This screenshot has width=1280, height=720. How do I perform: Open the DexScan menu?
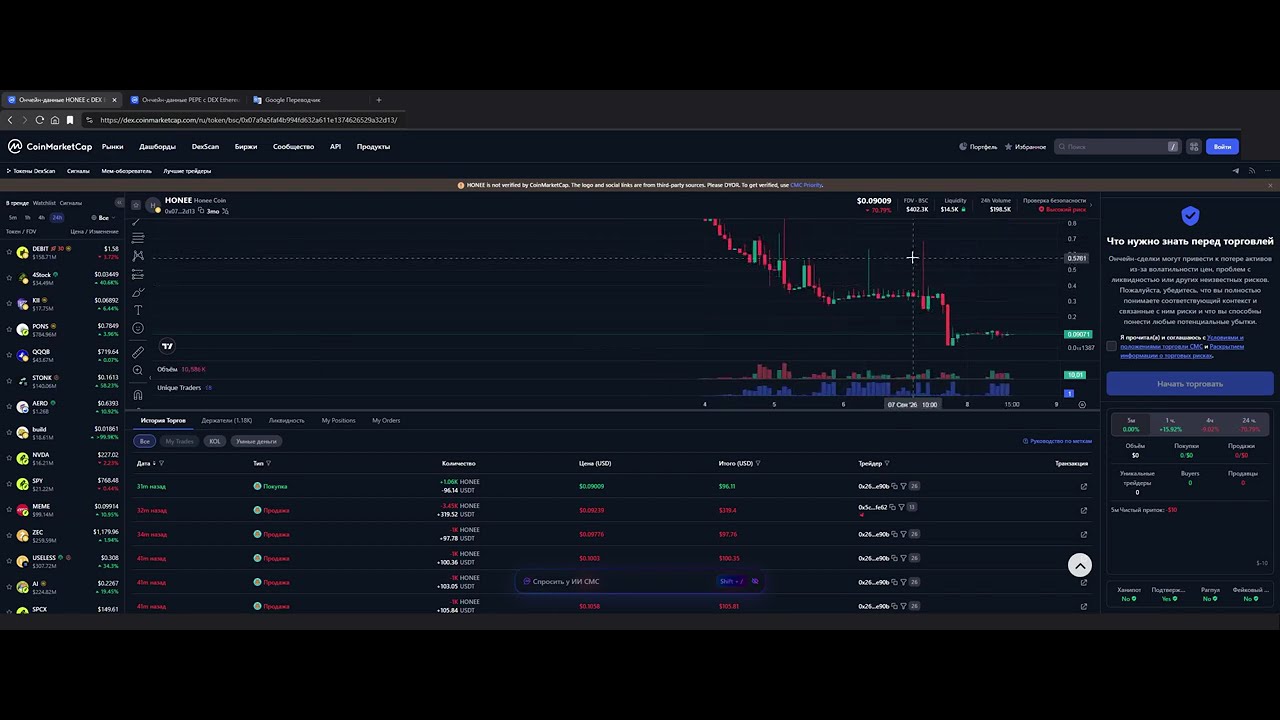205,147
